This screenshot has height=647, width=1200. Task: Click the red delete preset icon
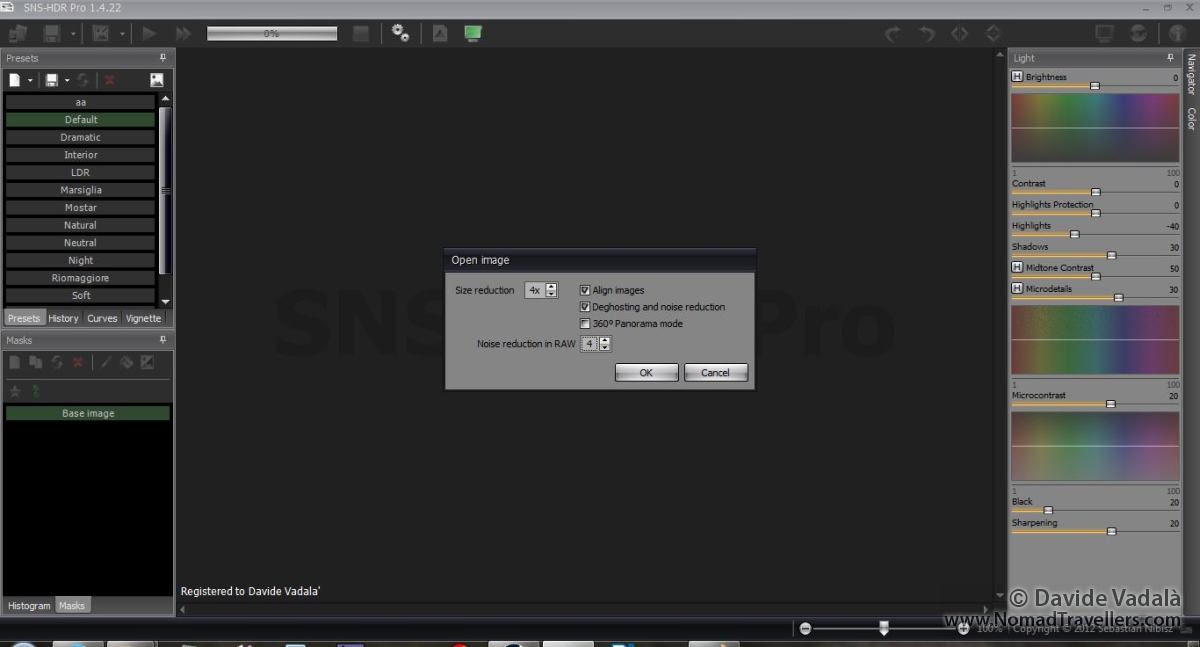coord(109,80)
